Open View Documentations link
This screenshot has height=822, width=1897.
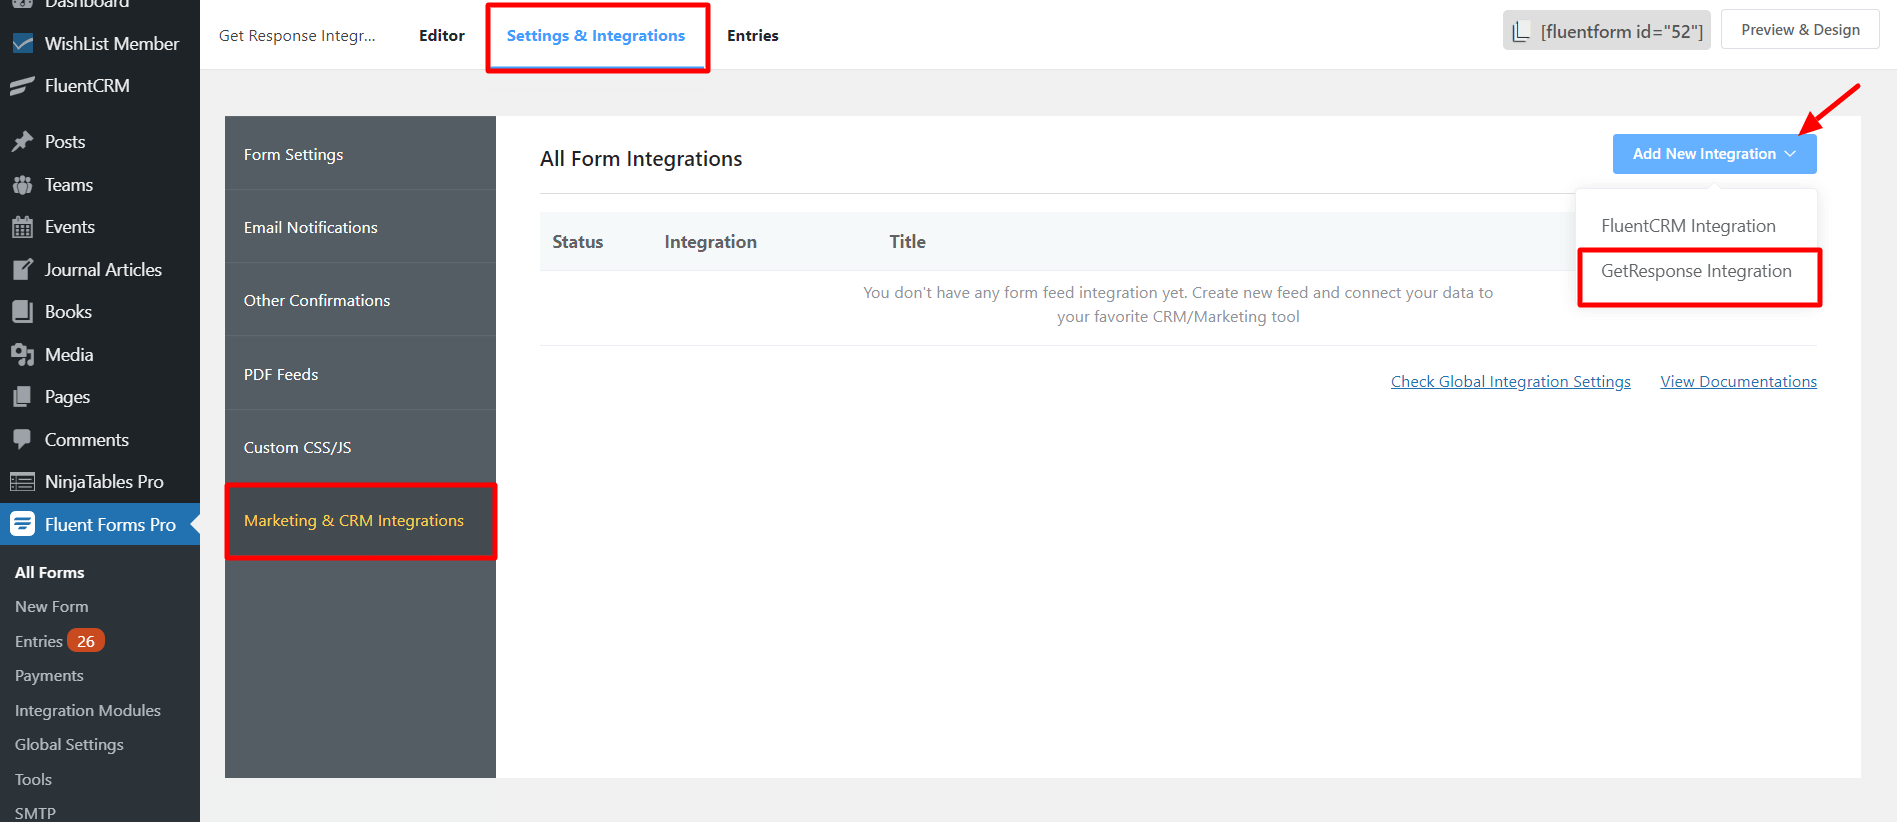[1738, 381]
